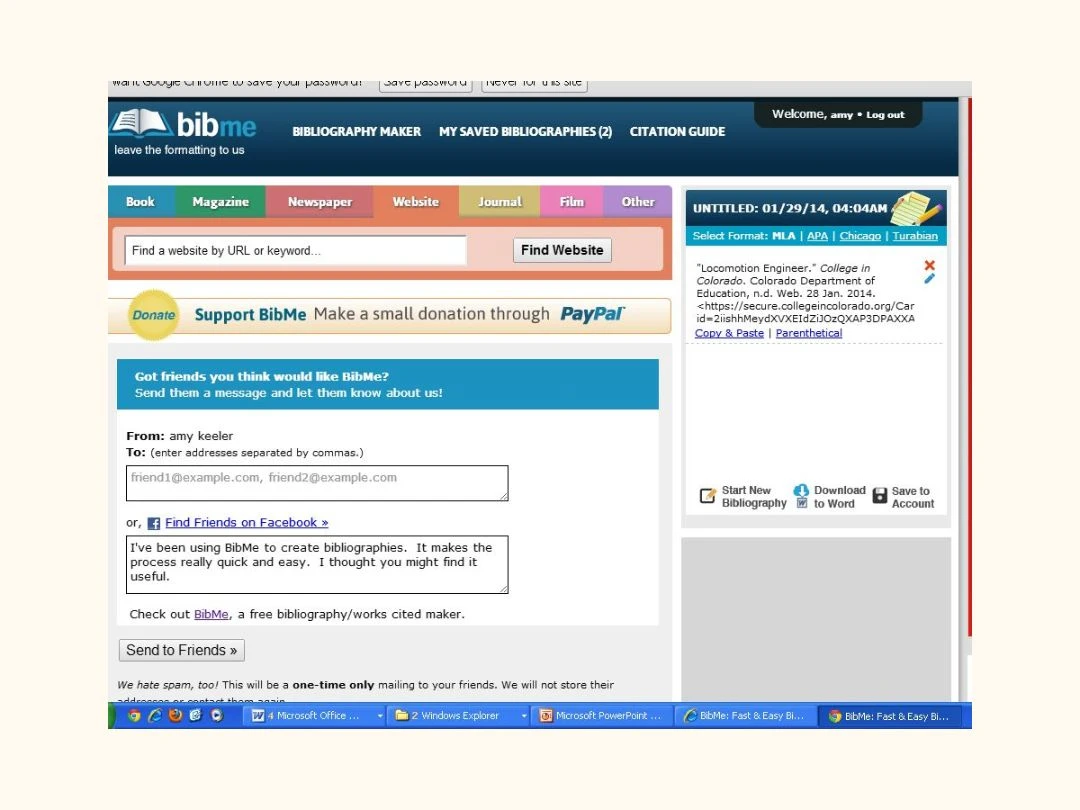Select the Book source tab
1080x810 pixels.
(x=140, y=202)
